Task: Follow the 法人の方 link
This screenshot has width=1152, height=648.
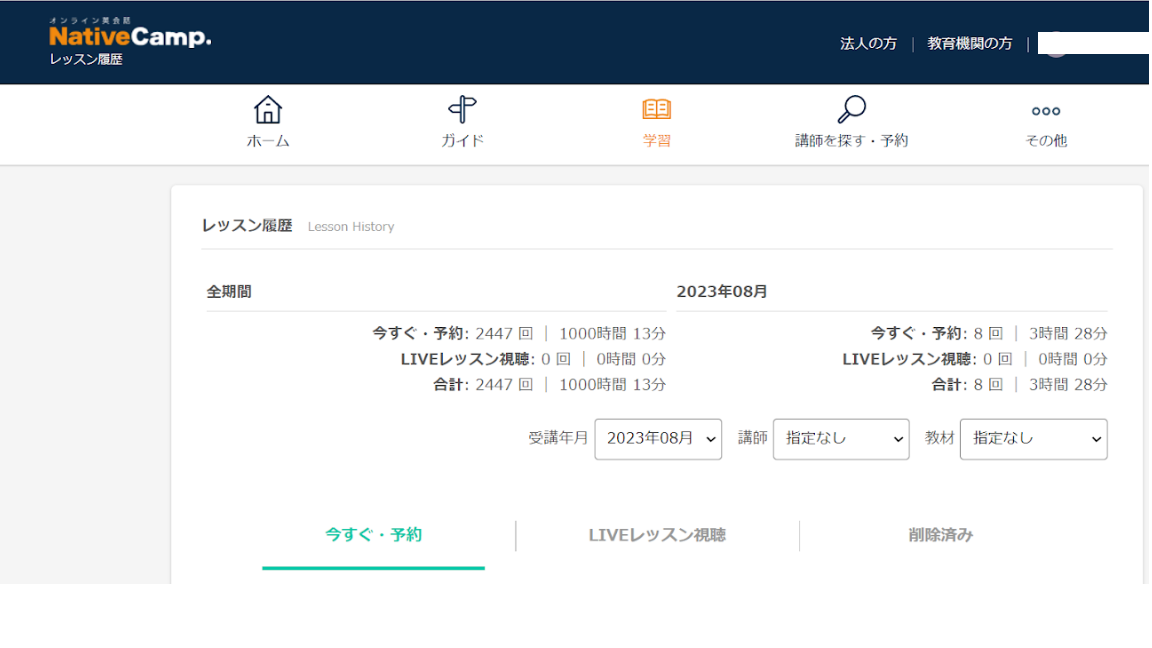Action: tap(868, 44)
